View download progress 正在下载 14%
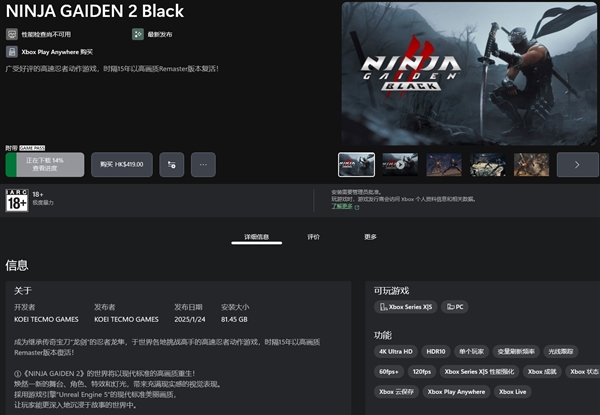This screenshot has height=415, width=600. pos(45,164)
